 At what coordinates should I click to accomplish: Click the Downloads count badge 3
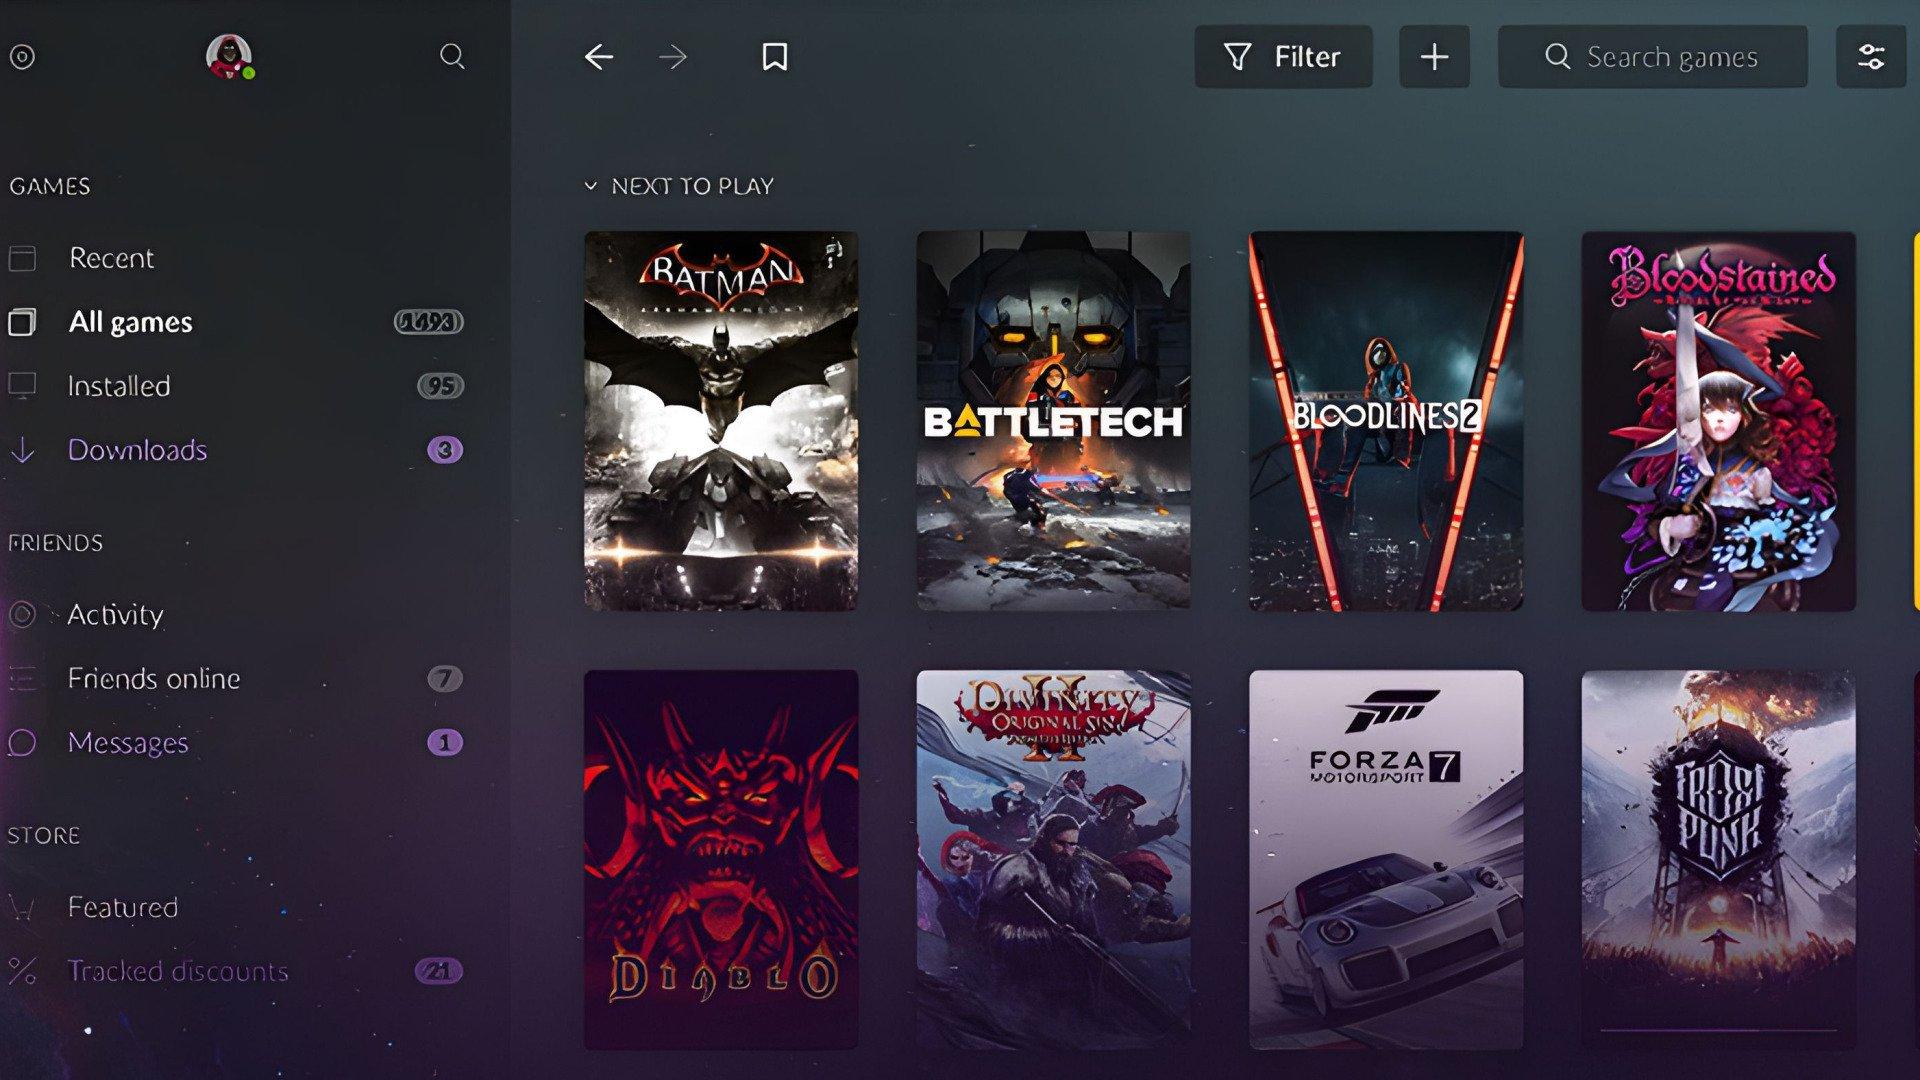pos(445,450)
